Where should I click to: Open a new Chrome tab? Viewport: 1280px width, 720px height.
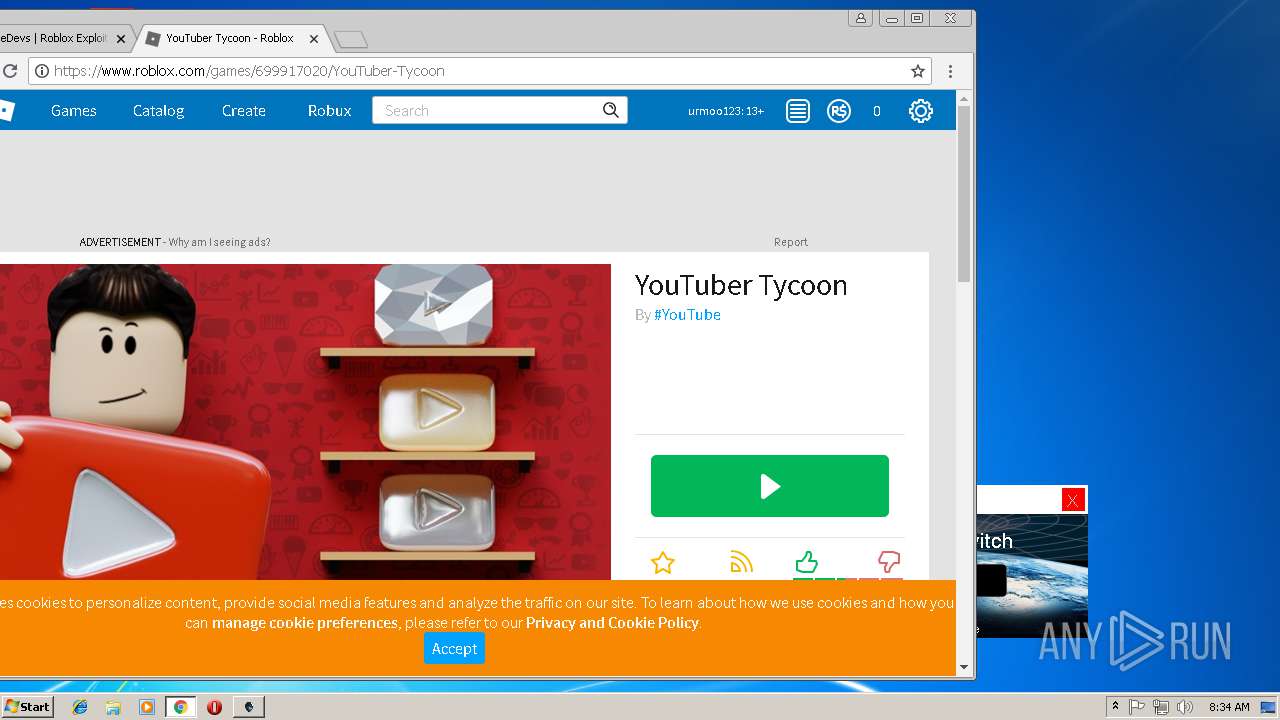(350, 39)
